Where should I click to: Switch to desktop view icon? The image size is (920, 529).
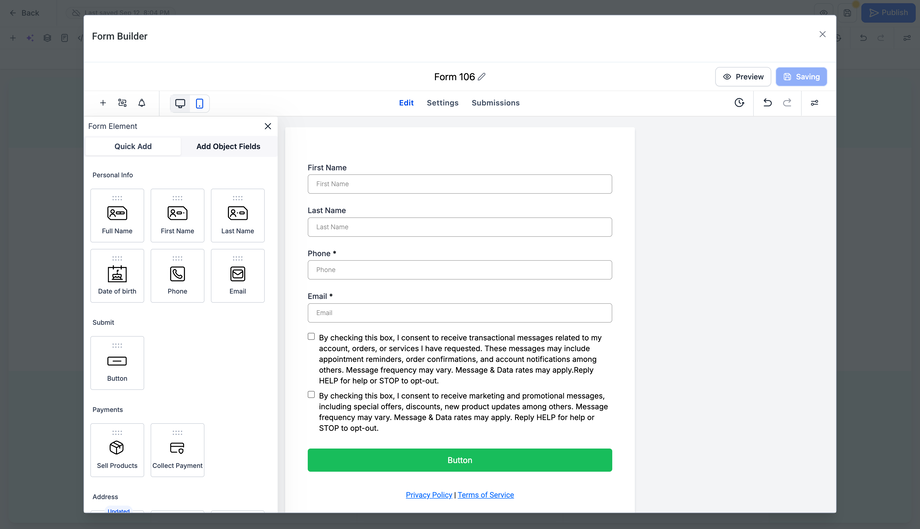[180, 103]
